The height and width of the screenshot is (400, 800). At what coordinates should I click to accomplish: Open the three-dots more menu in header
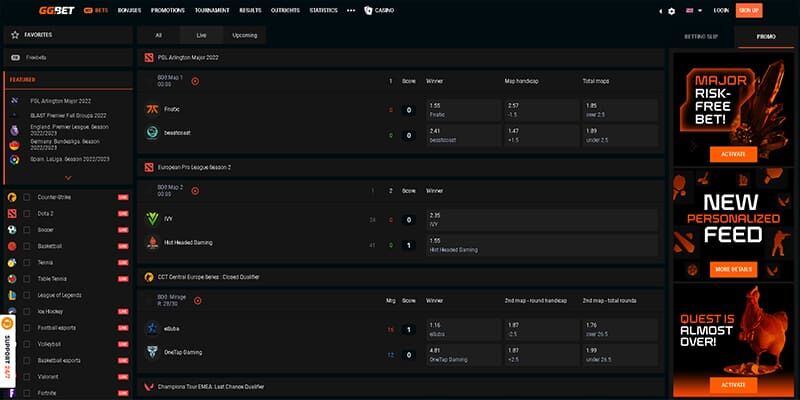[x=351, y=10]
